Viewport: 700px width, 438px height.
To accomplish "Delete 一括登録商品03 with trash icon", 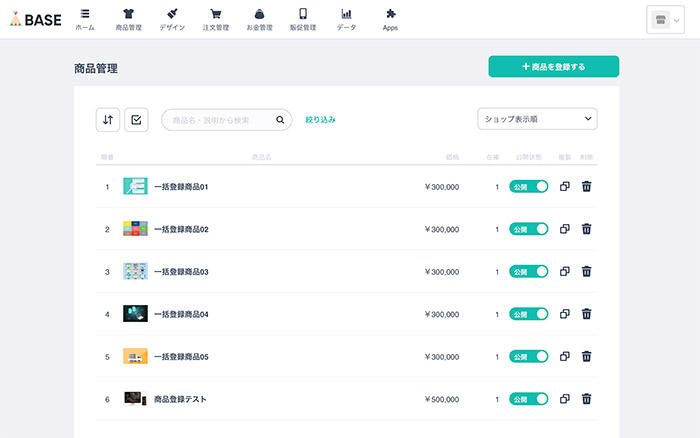I will point(587,271).
